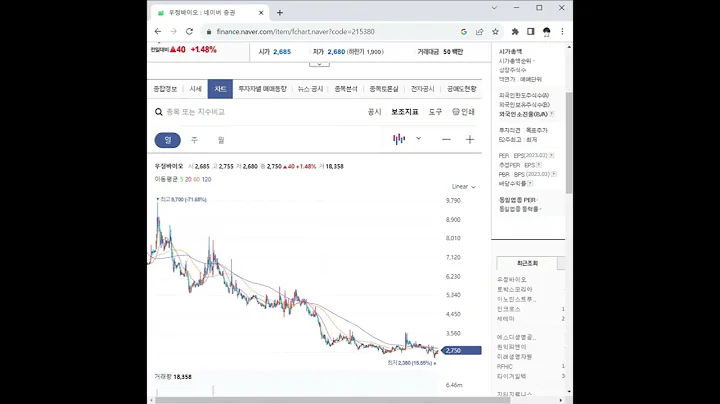Image resolution: width=720 pixels, height=404 pixels.
Task: Open the 도구 tools menu
Action: (x=435, y=112)
